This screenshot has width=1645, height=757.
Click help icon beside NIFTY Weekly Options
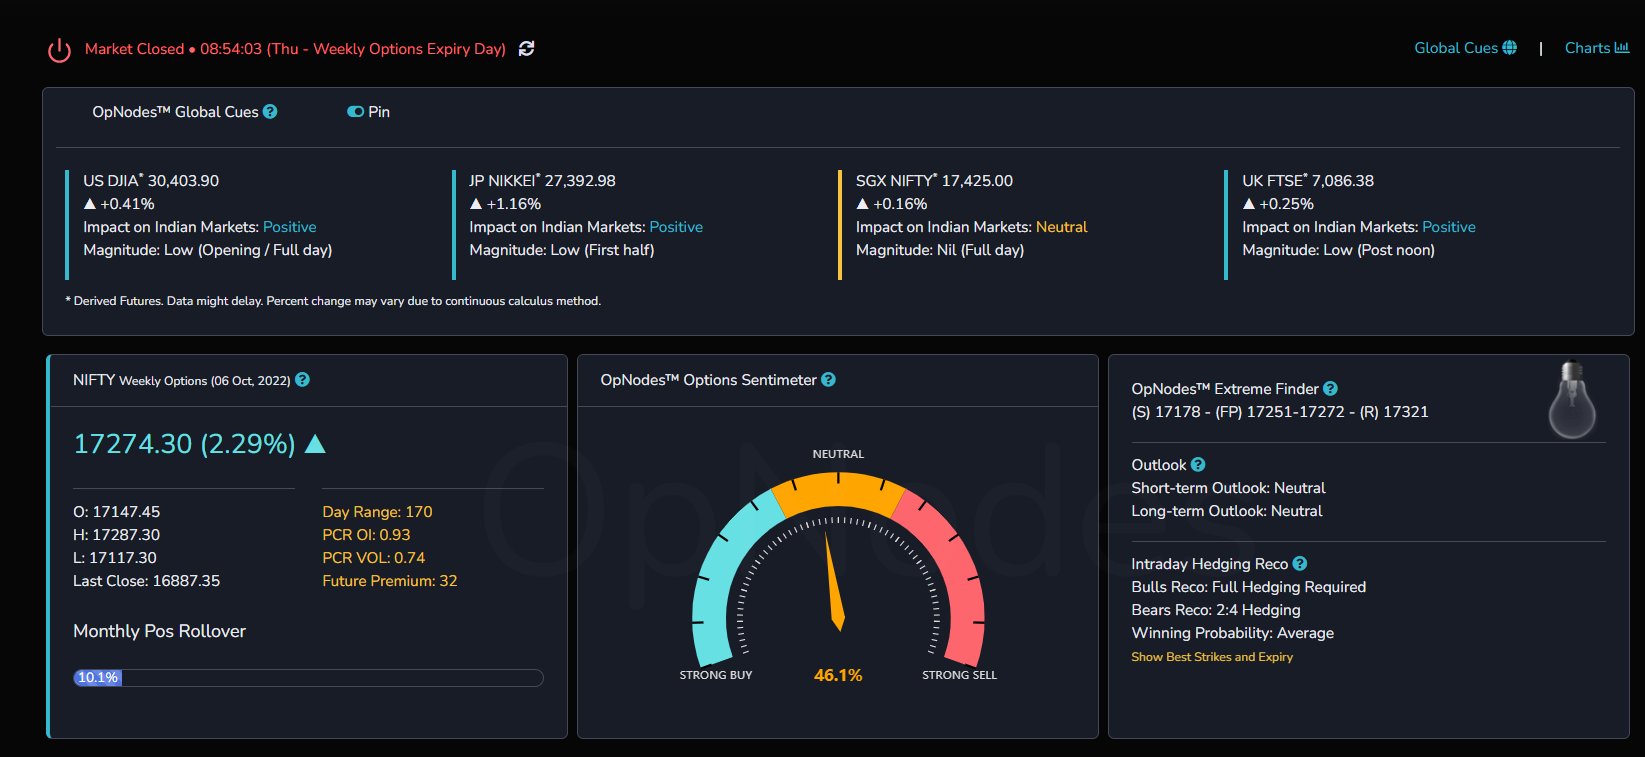(x=303, y=380)
